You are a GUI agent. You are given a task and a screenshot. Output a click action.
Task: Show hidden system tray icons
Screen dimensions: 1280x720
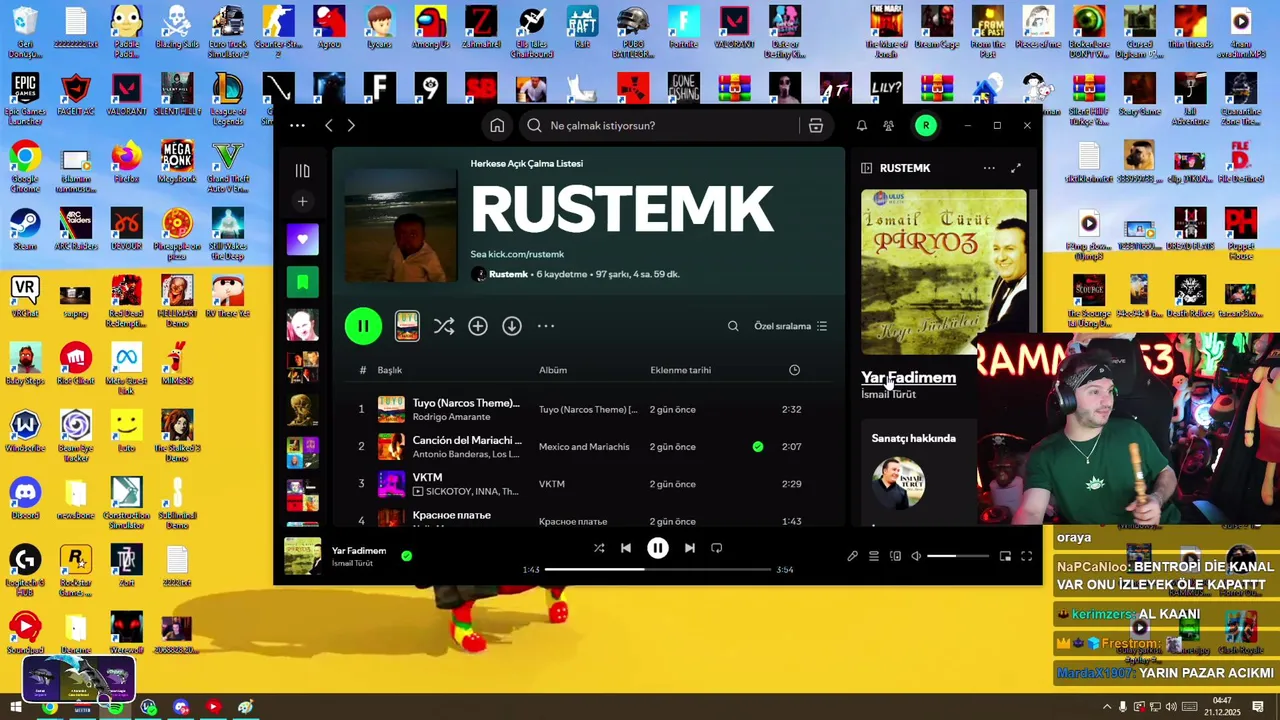pyautogui.click(x=1106, y=707)
